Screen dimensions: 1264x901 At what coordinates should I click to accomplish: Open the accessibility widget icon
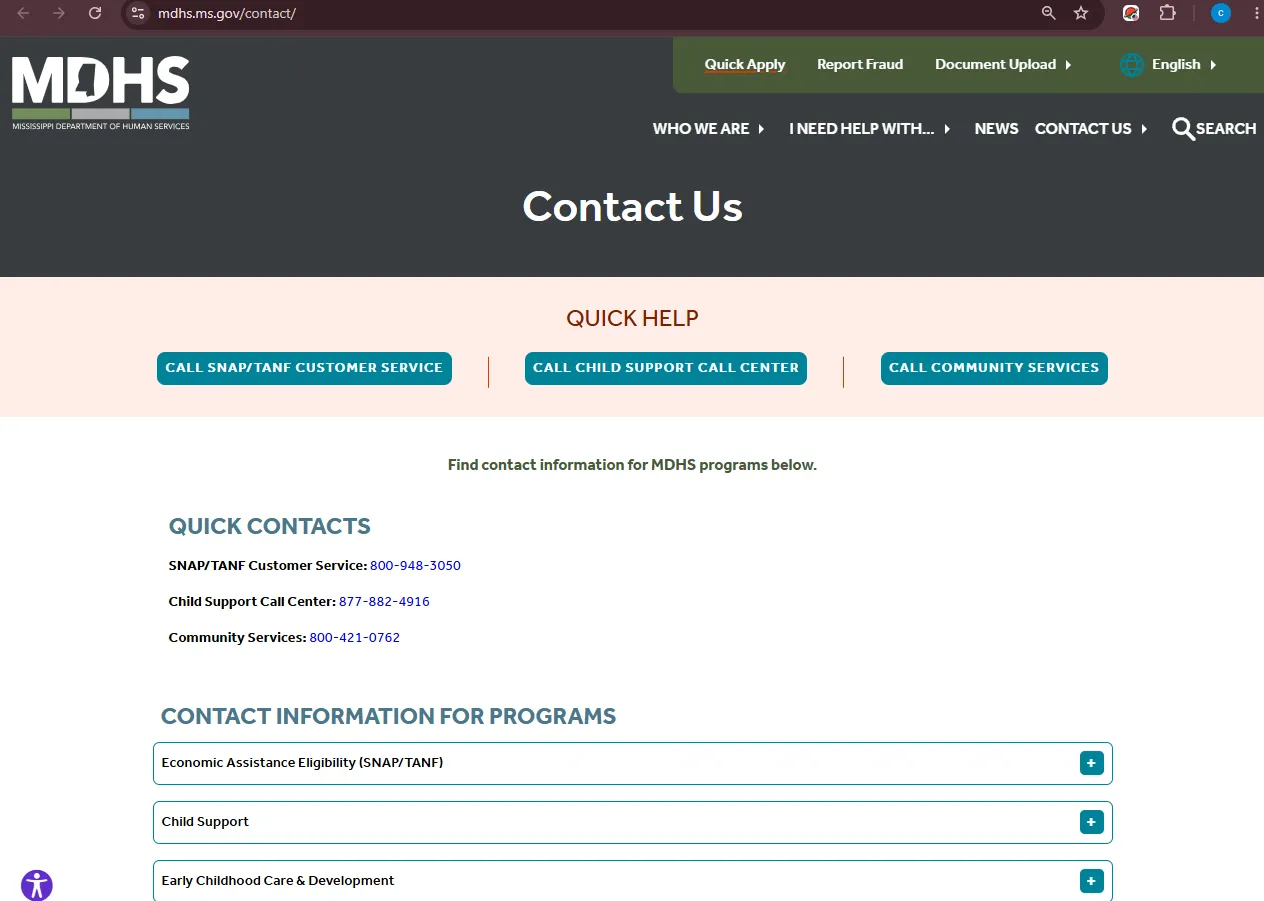tap(37, 885)
